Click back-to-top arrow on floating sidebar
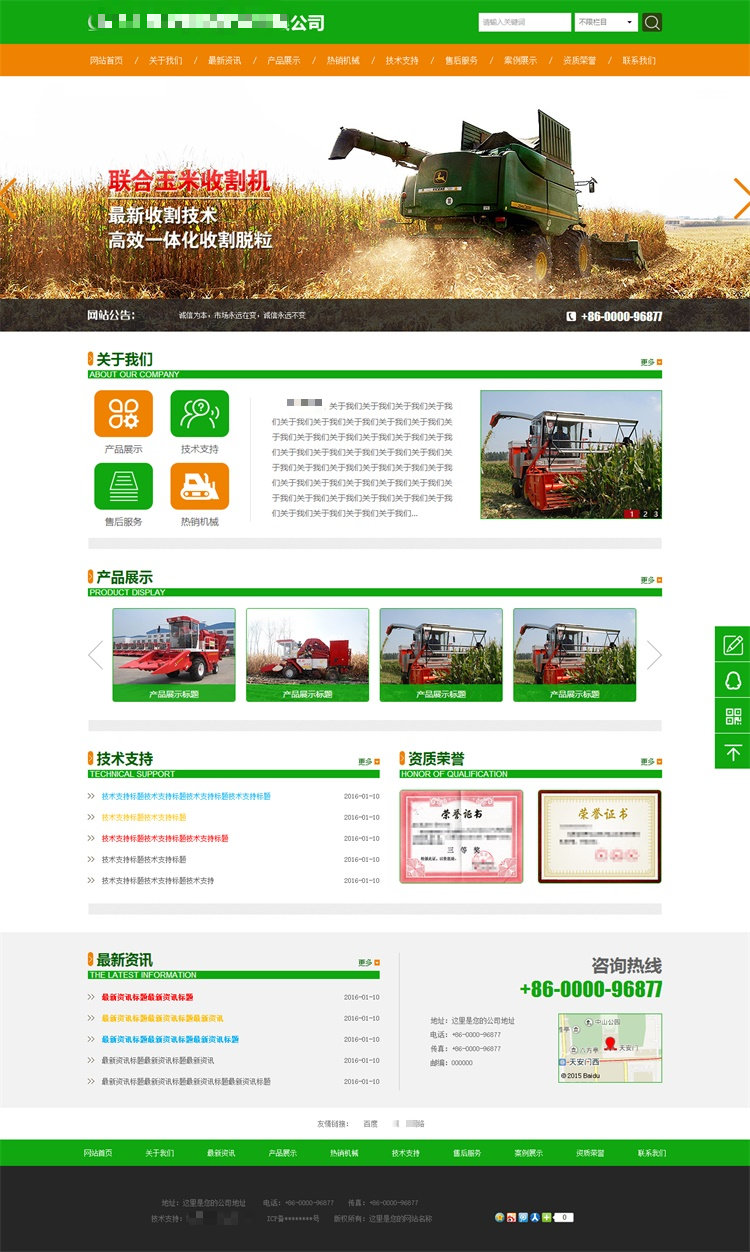Viewport: 750px width, 1252px height. [x=732, y=752]
